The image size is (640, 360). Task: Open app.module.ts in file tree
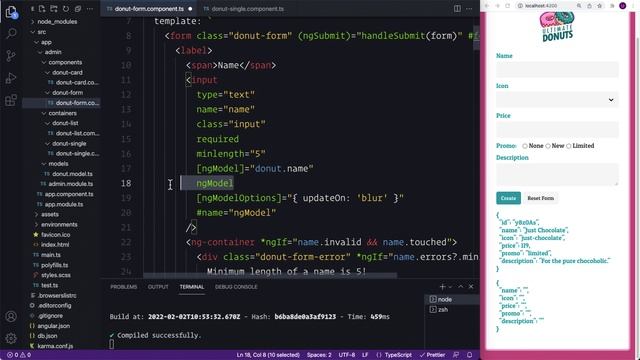(x=64, y=204)
